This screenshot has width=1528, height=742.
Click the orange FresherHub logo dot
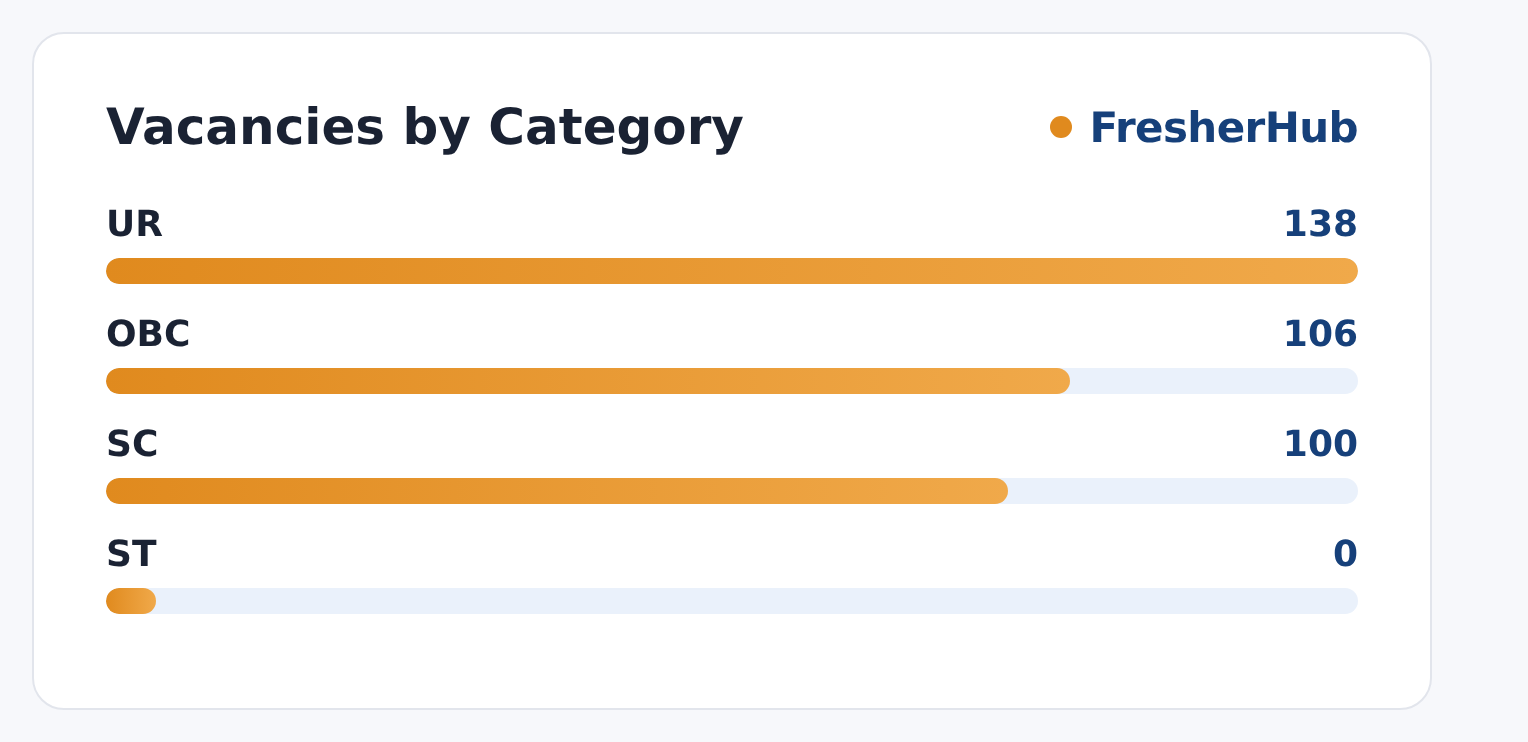click(x=1061, y=127)
